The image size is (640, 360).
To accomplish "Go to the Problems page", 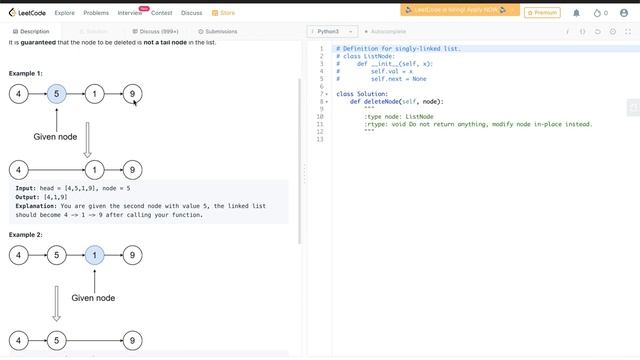I will 96,13.
